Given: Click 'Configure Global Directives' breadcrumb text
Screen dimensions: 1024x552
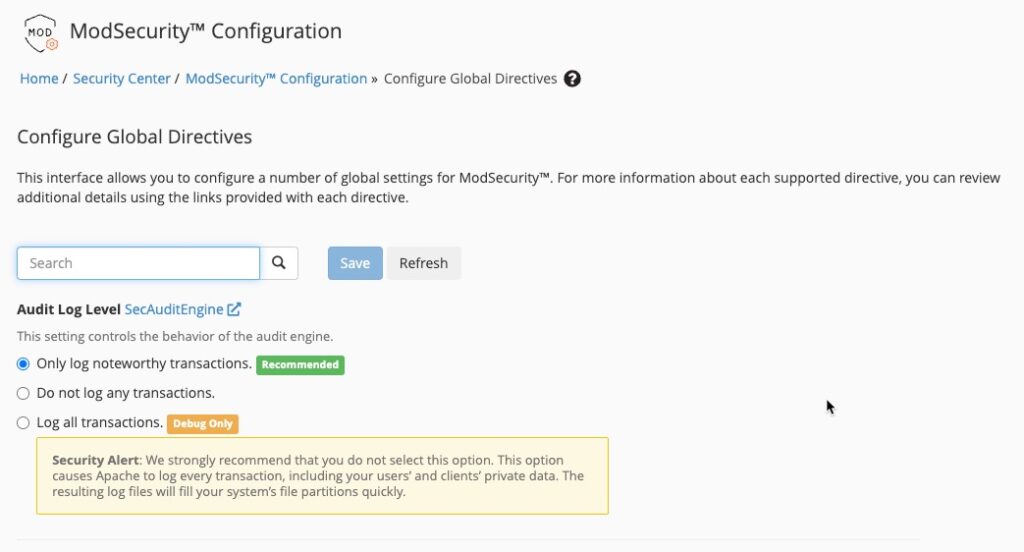Looking at the screenshot, I should pyautogui.click(x=470, y=79).
